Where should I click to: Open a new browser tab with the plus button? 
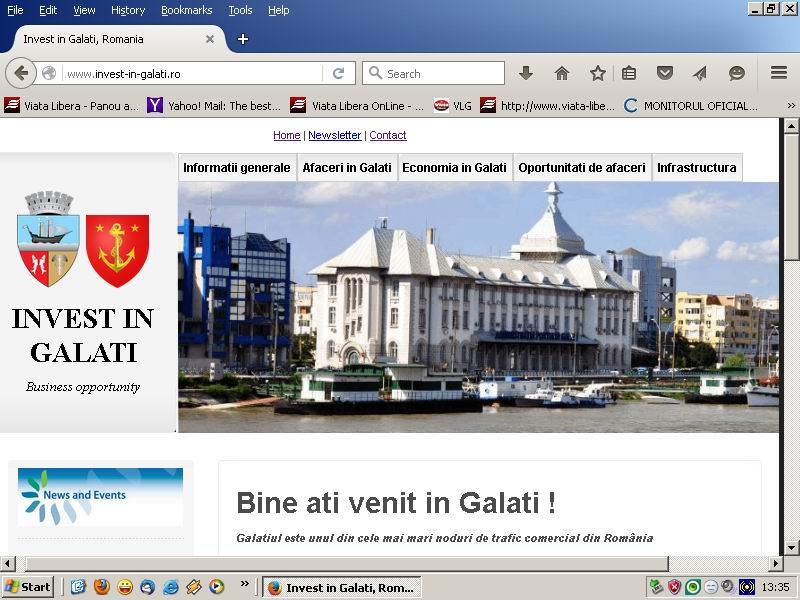coord(243,40)
